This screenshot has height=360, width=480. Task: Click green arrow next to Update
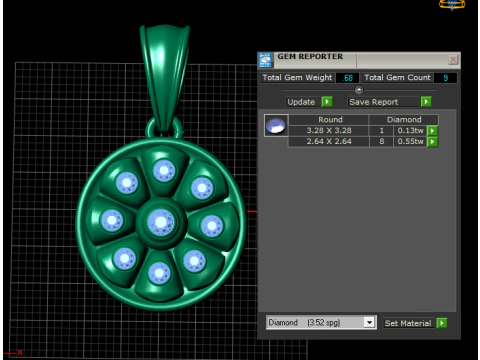(x=327, y=102)
